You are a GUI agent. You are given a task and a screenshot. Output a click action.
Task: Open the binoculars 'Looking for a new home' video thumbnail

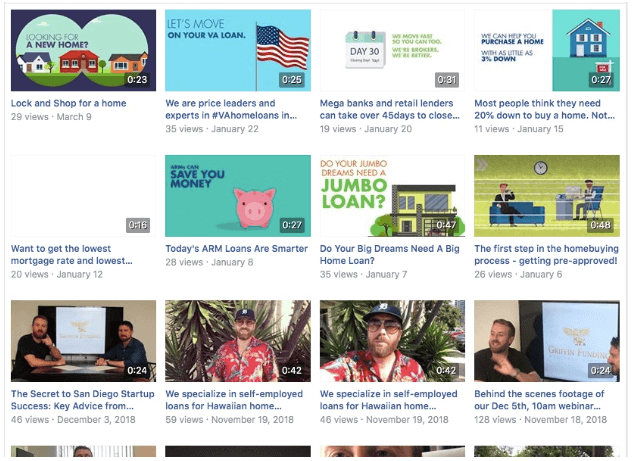(83, 50)
